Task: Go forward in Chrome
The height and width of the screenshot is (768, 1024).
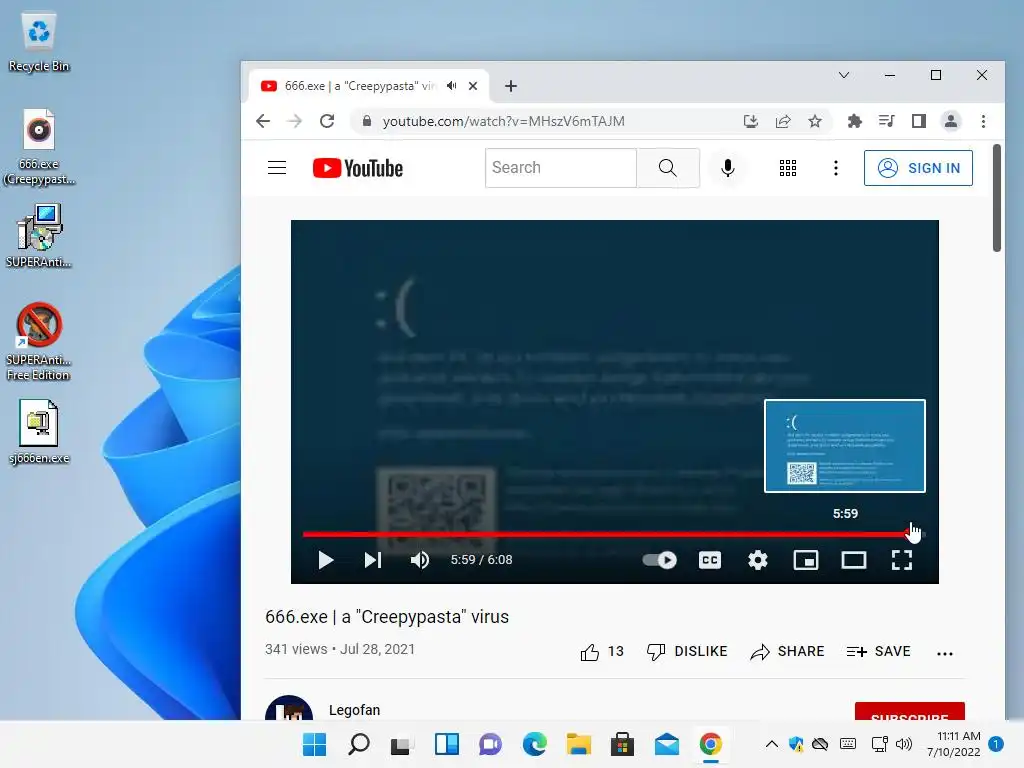Action: click(x=295, y=121)
